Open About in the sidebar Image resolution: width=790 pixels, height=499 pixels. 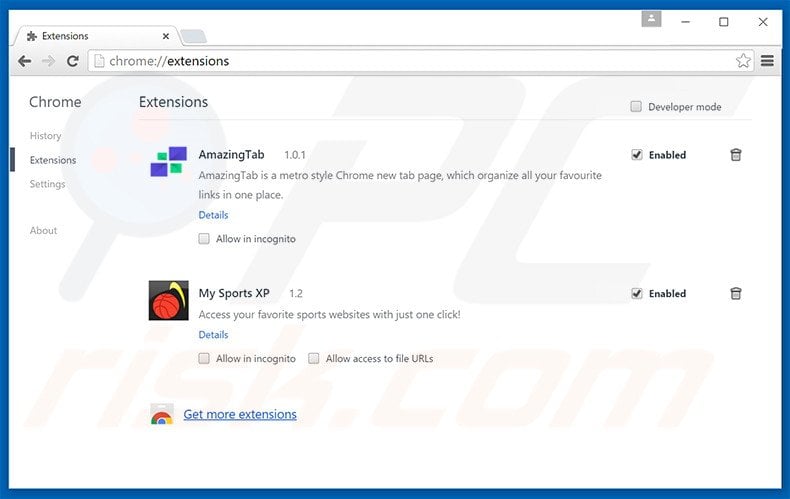[x=43, y=230]
